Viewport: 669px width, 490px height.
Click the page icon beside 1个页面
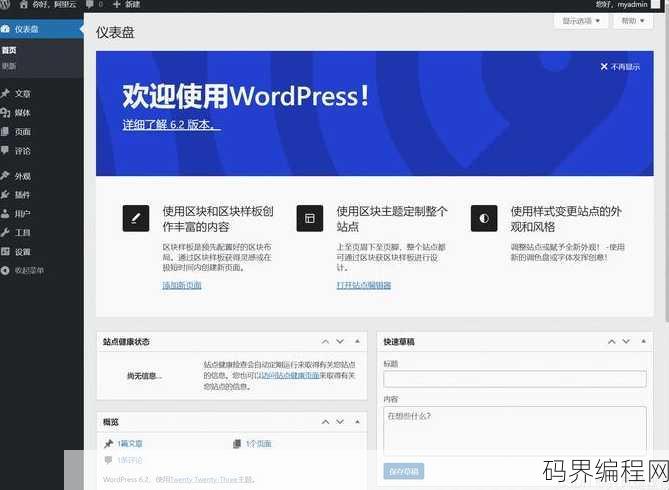[x=237, y=444]
